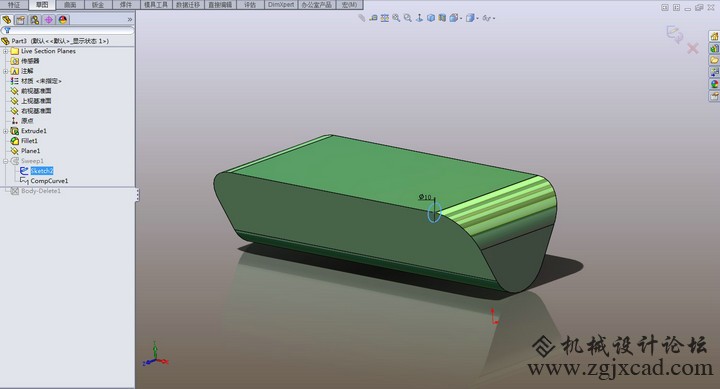Image resolution: width=720 pixels, height=389 pixels.
Task: Expand the Extrude1 feature node
Action: pyautogui.click(x=6, y=131)
